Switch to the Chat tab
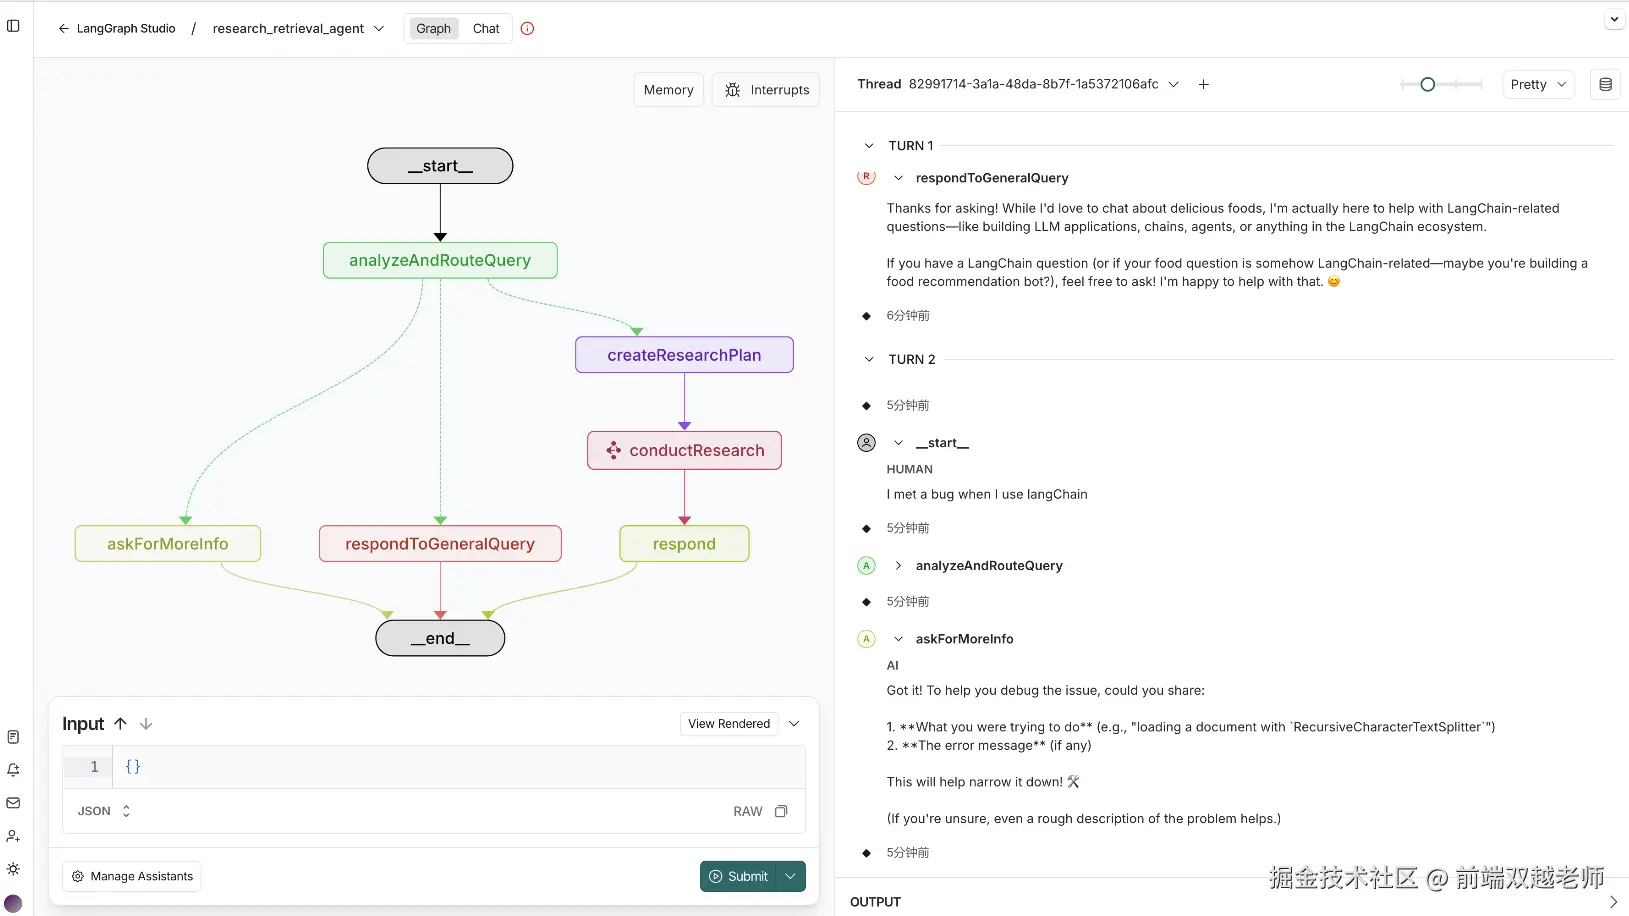 [x=486, y=29]
